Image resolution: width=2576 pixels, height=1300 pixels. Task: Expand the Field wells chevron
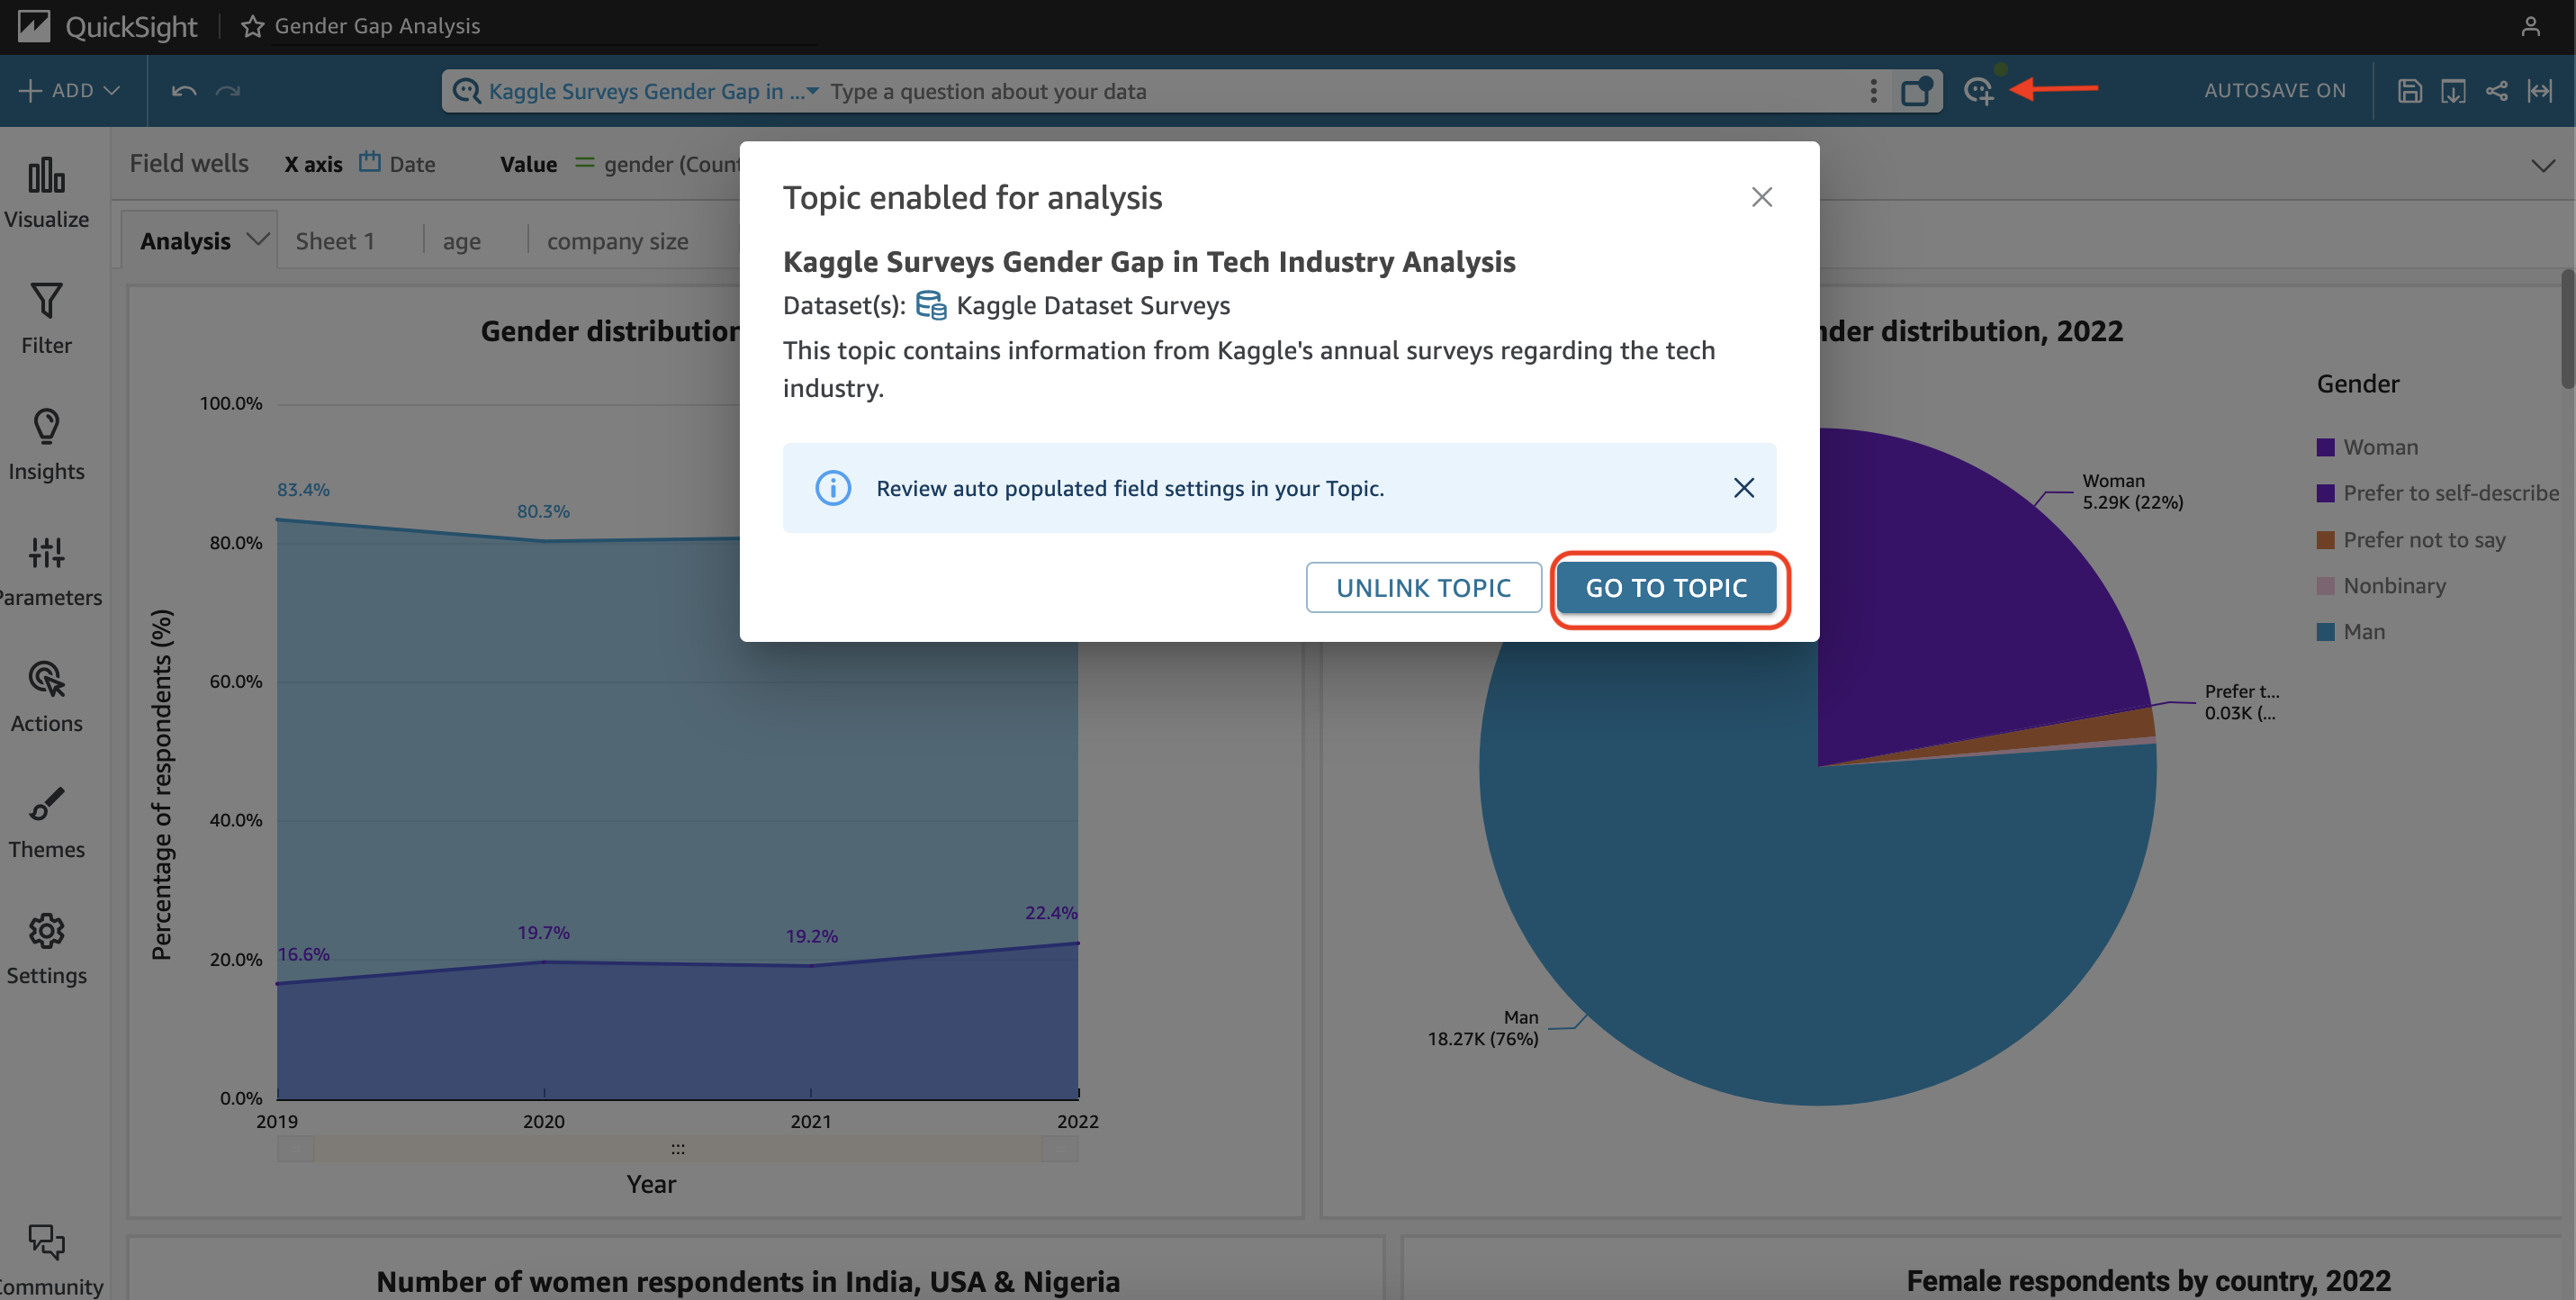[x=2543, y=165]
